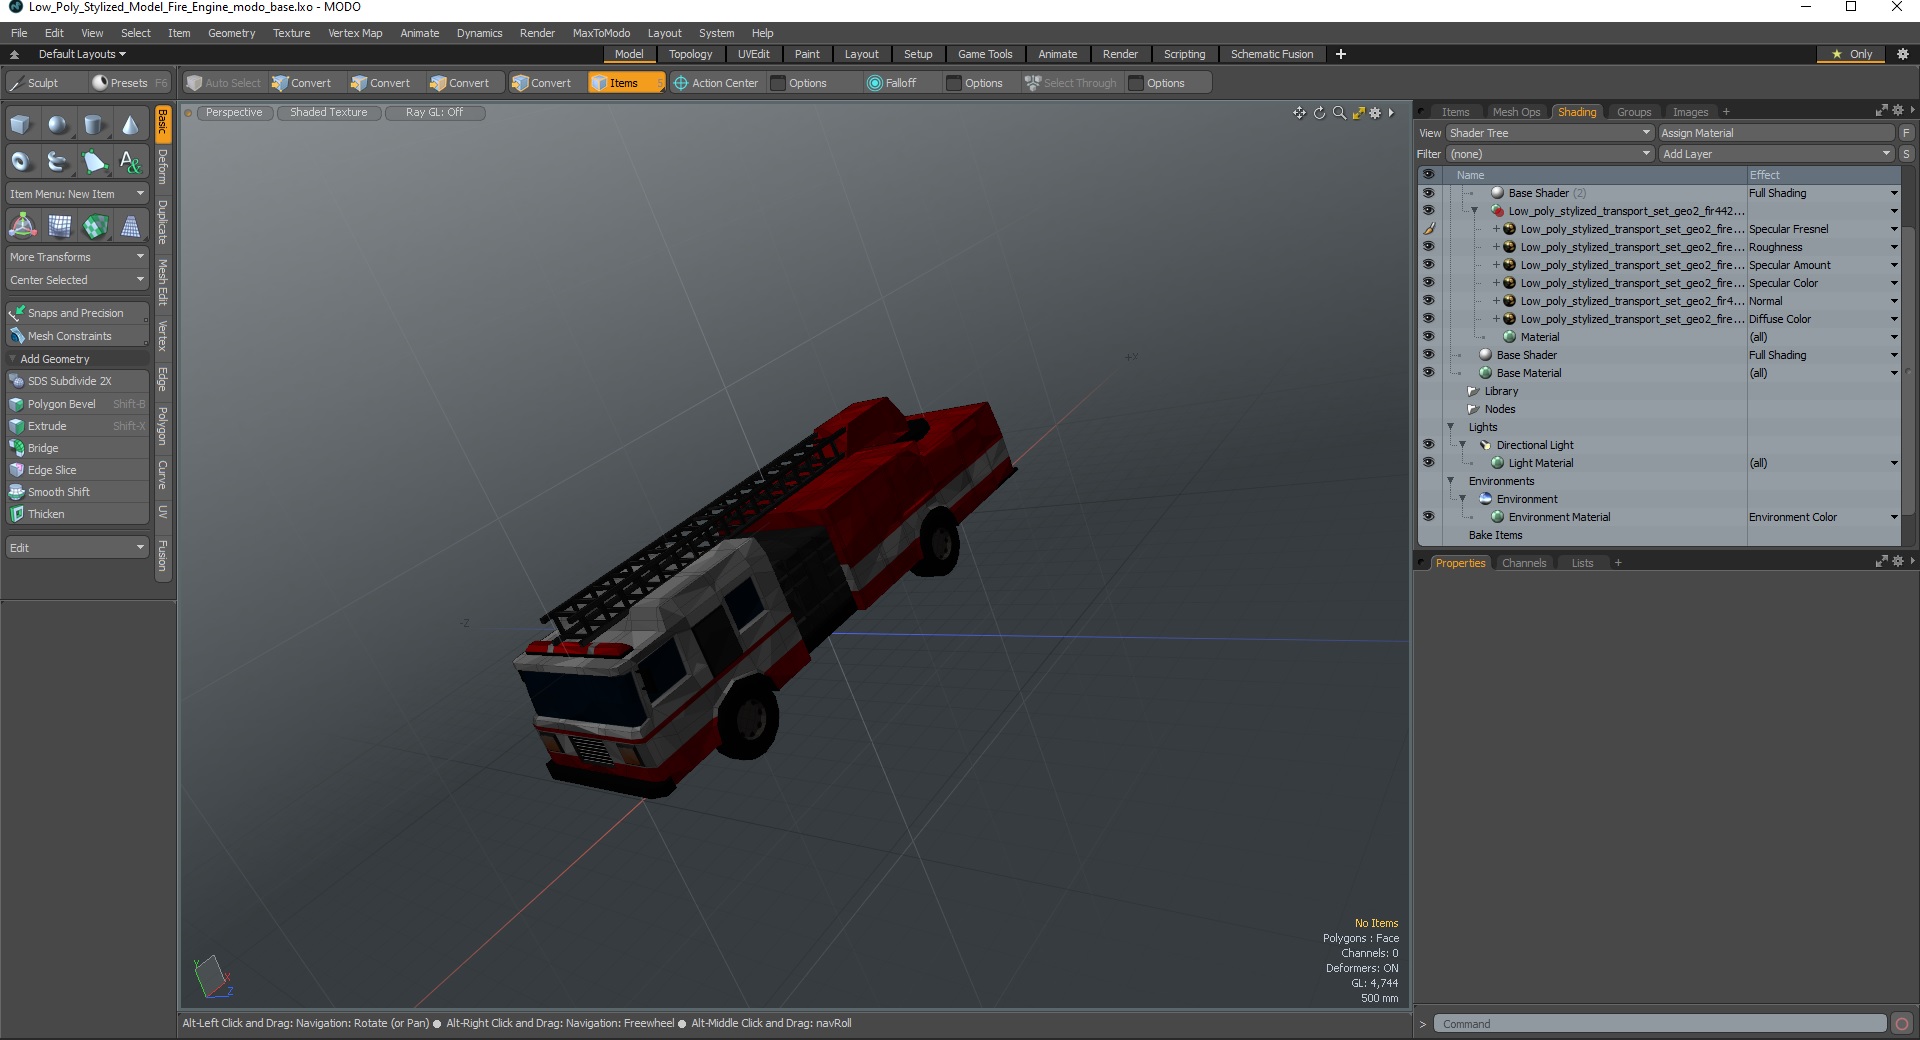Screen dimensions: 1920x1040
Task: Toggle visibility of the Specular Color layer
Action: pos(1428,283)
